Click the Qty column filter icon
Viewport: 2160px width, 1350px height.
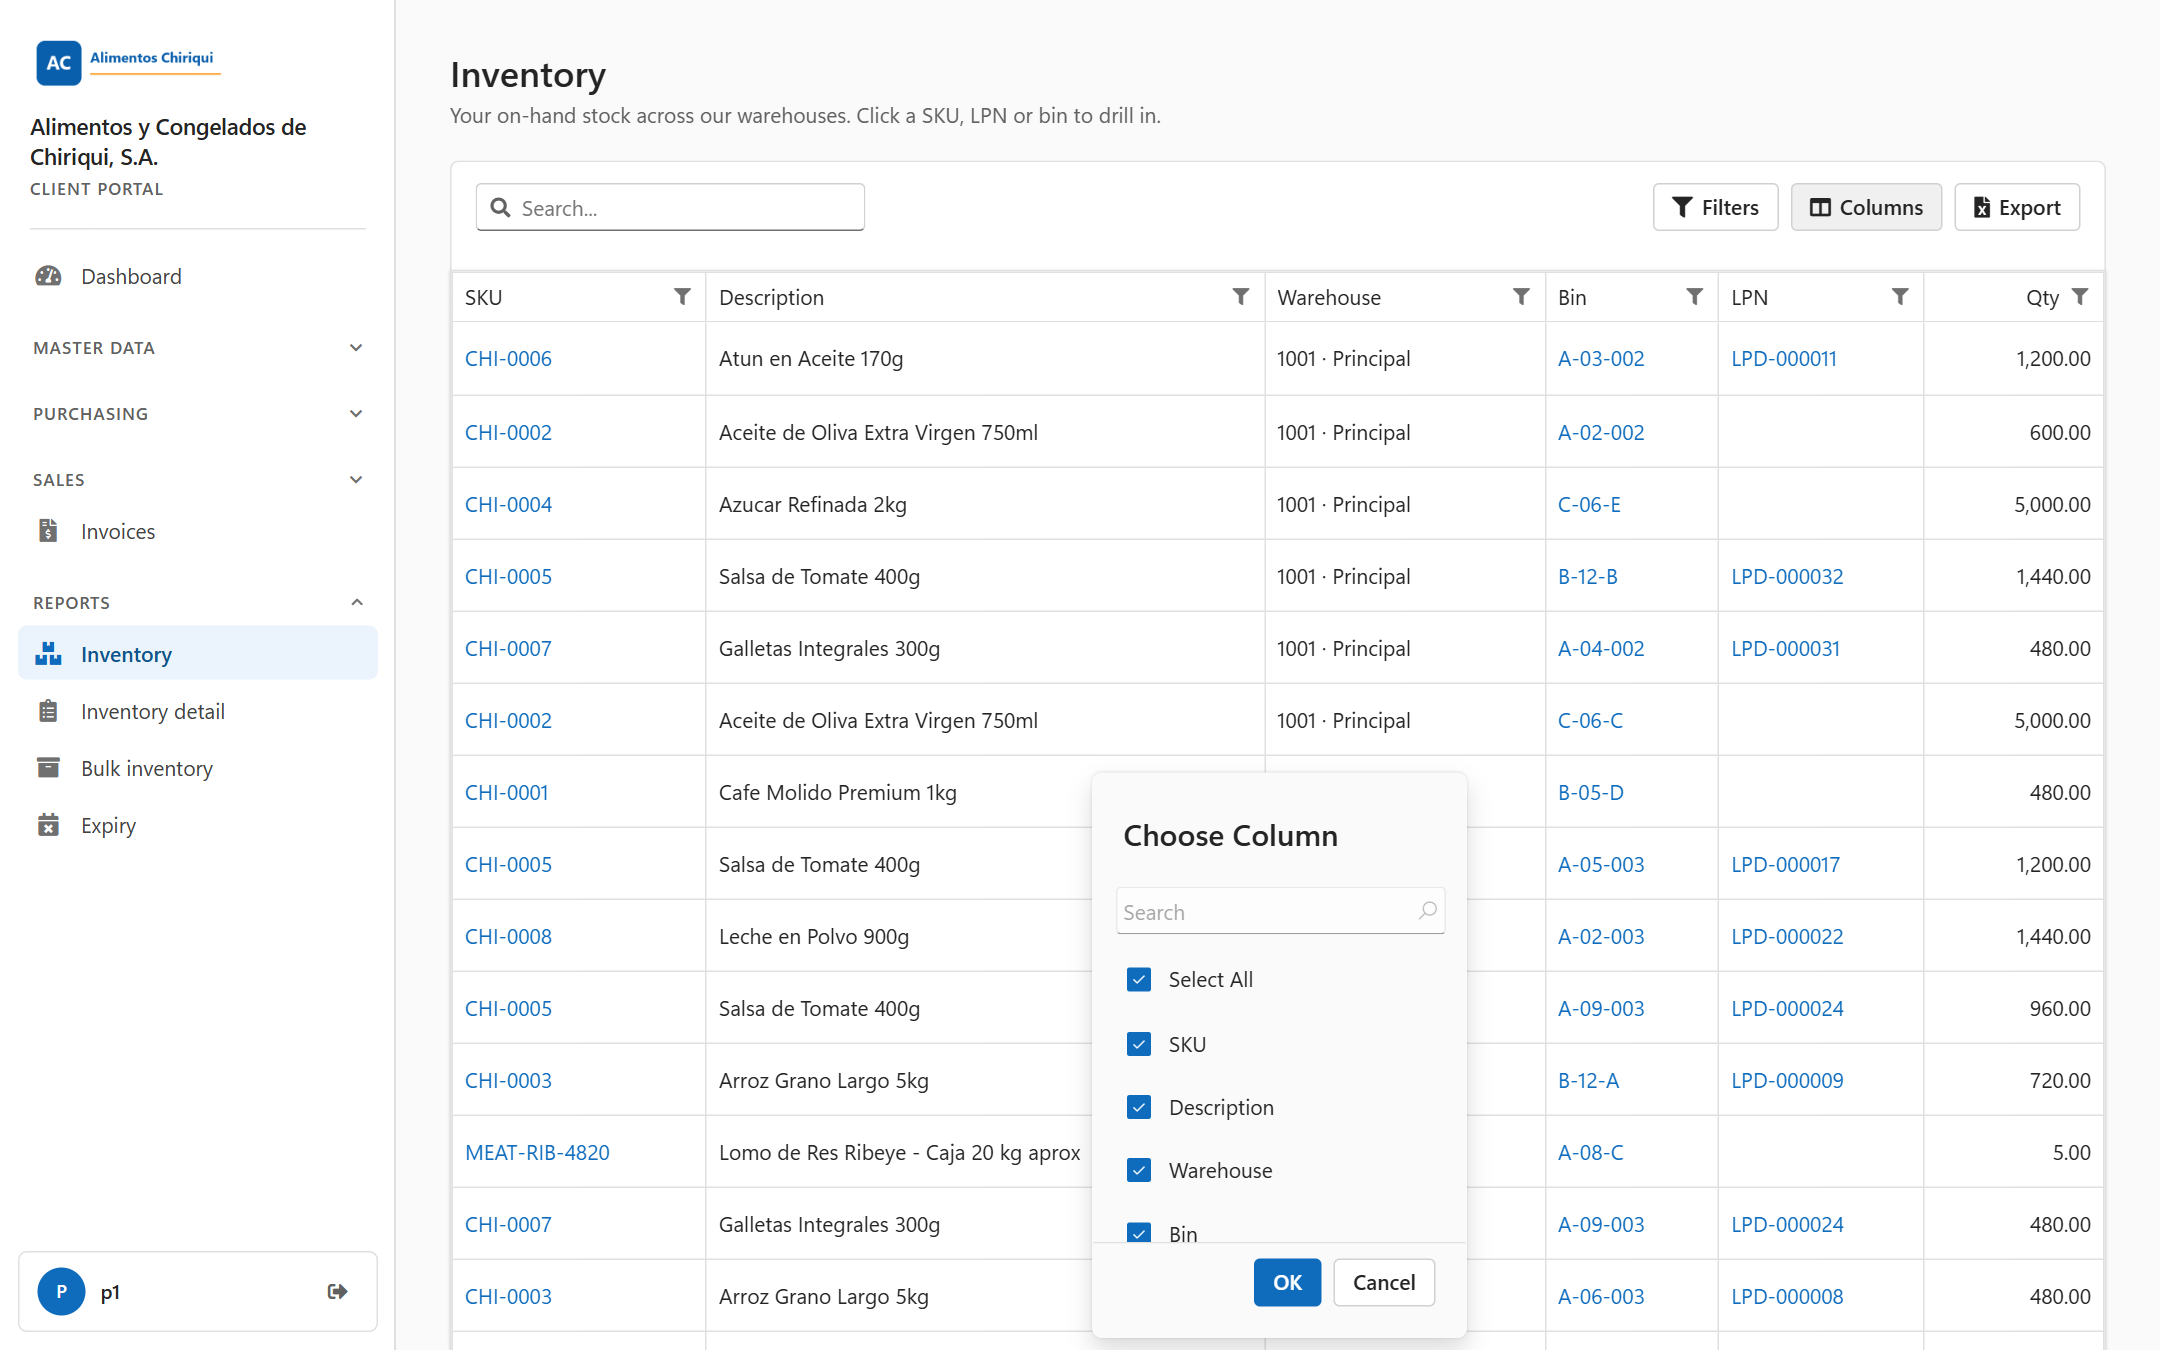point(2080,297)
